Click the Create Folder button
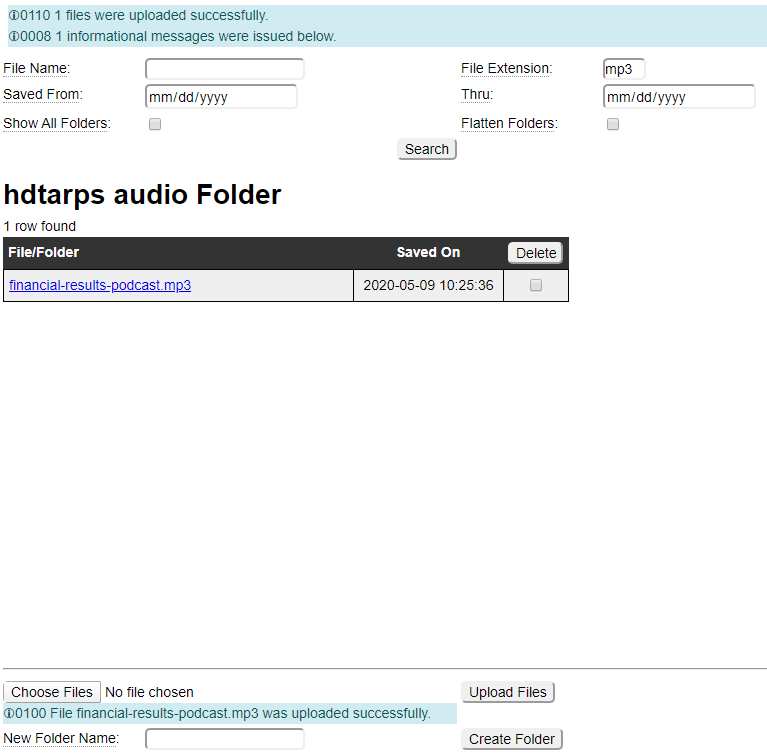This screenshot has width=767, height=756. coord(512,739)
